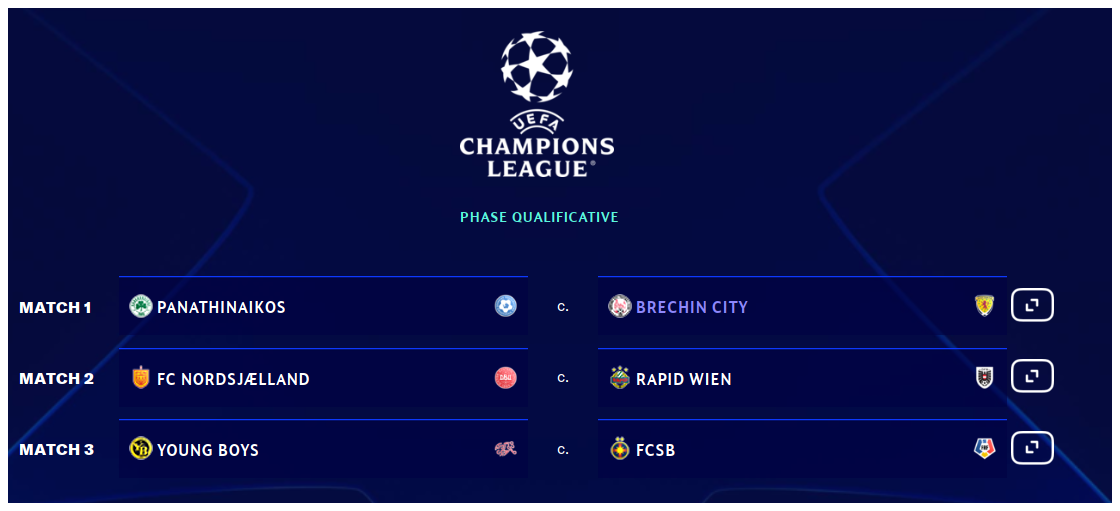Viewport: 1120px width, 511px height.
Task: Click the Swiss federation badge beside Young Boys
Action: click(x=506, y=448)
